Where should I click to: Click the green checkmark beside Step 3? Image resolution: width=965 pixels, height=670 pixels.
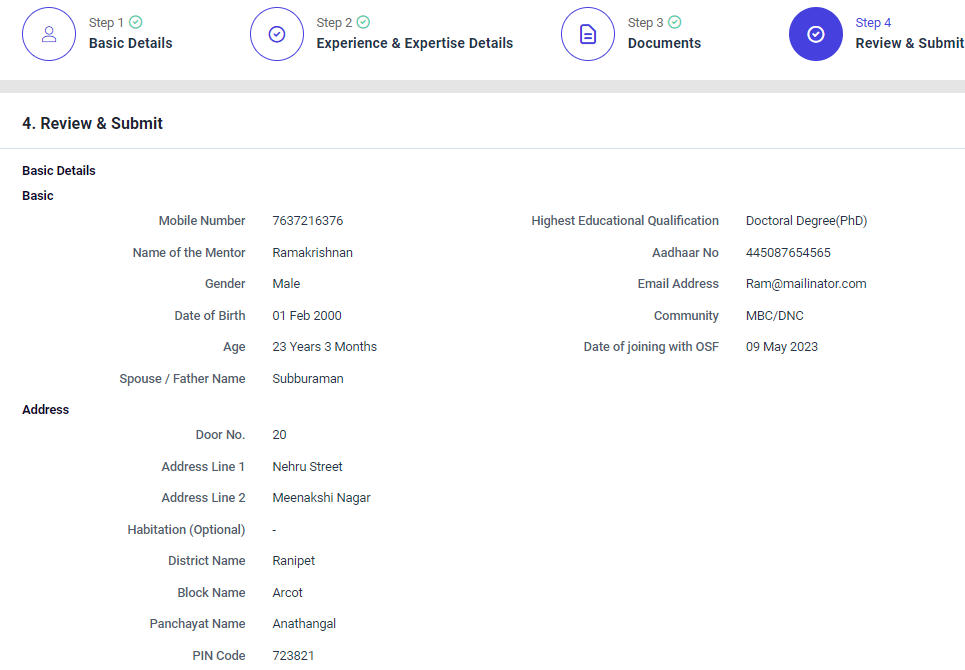click(675, 22)
